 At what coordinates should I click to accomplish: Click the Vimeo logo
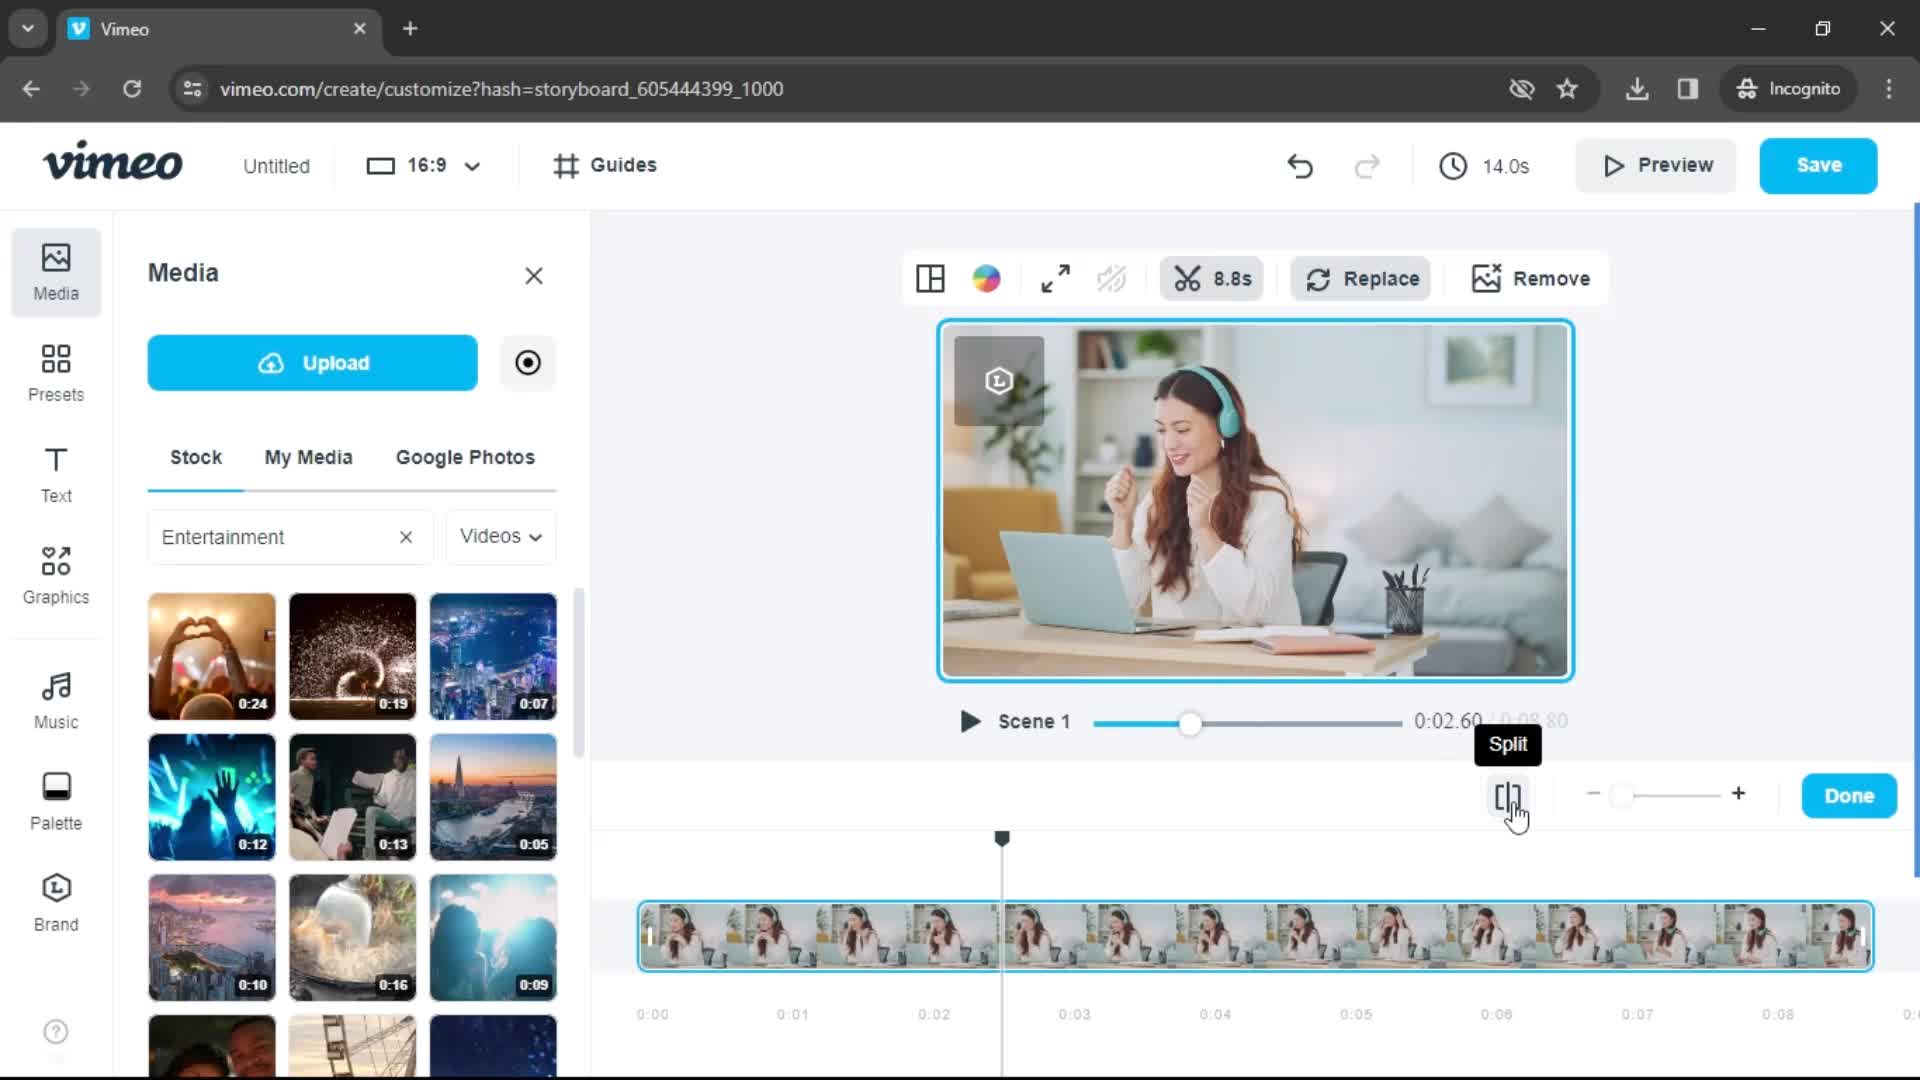point(112,163)
